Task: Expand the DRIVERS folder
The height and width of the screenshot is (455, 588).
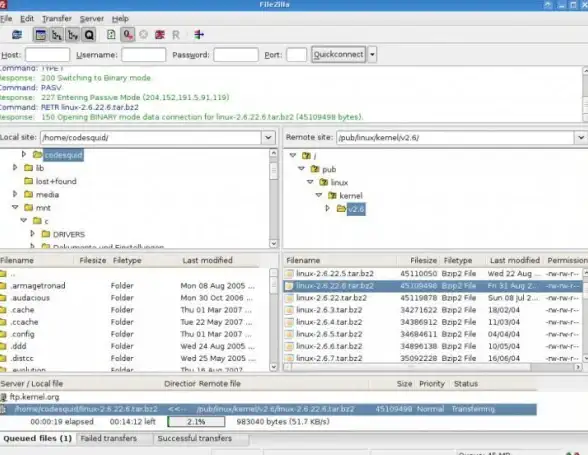Action: (x=32, y=234)
